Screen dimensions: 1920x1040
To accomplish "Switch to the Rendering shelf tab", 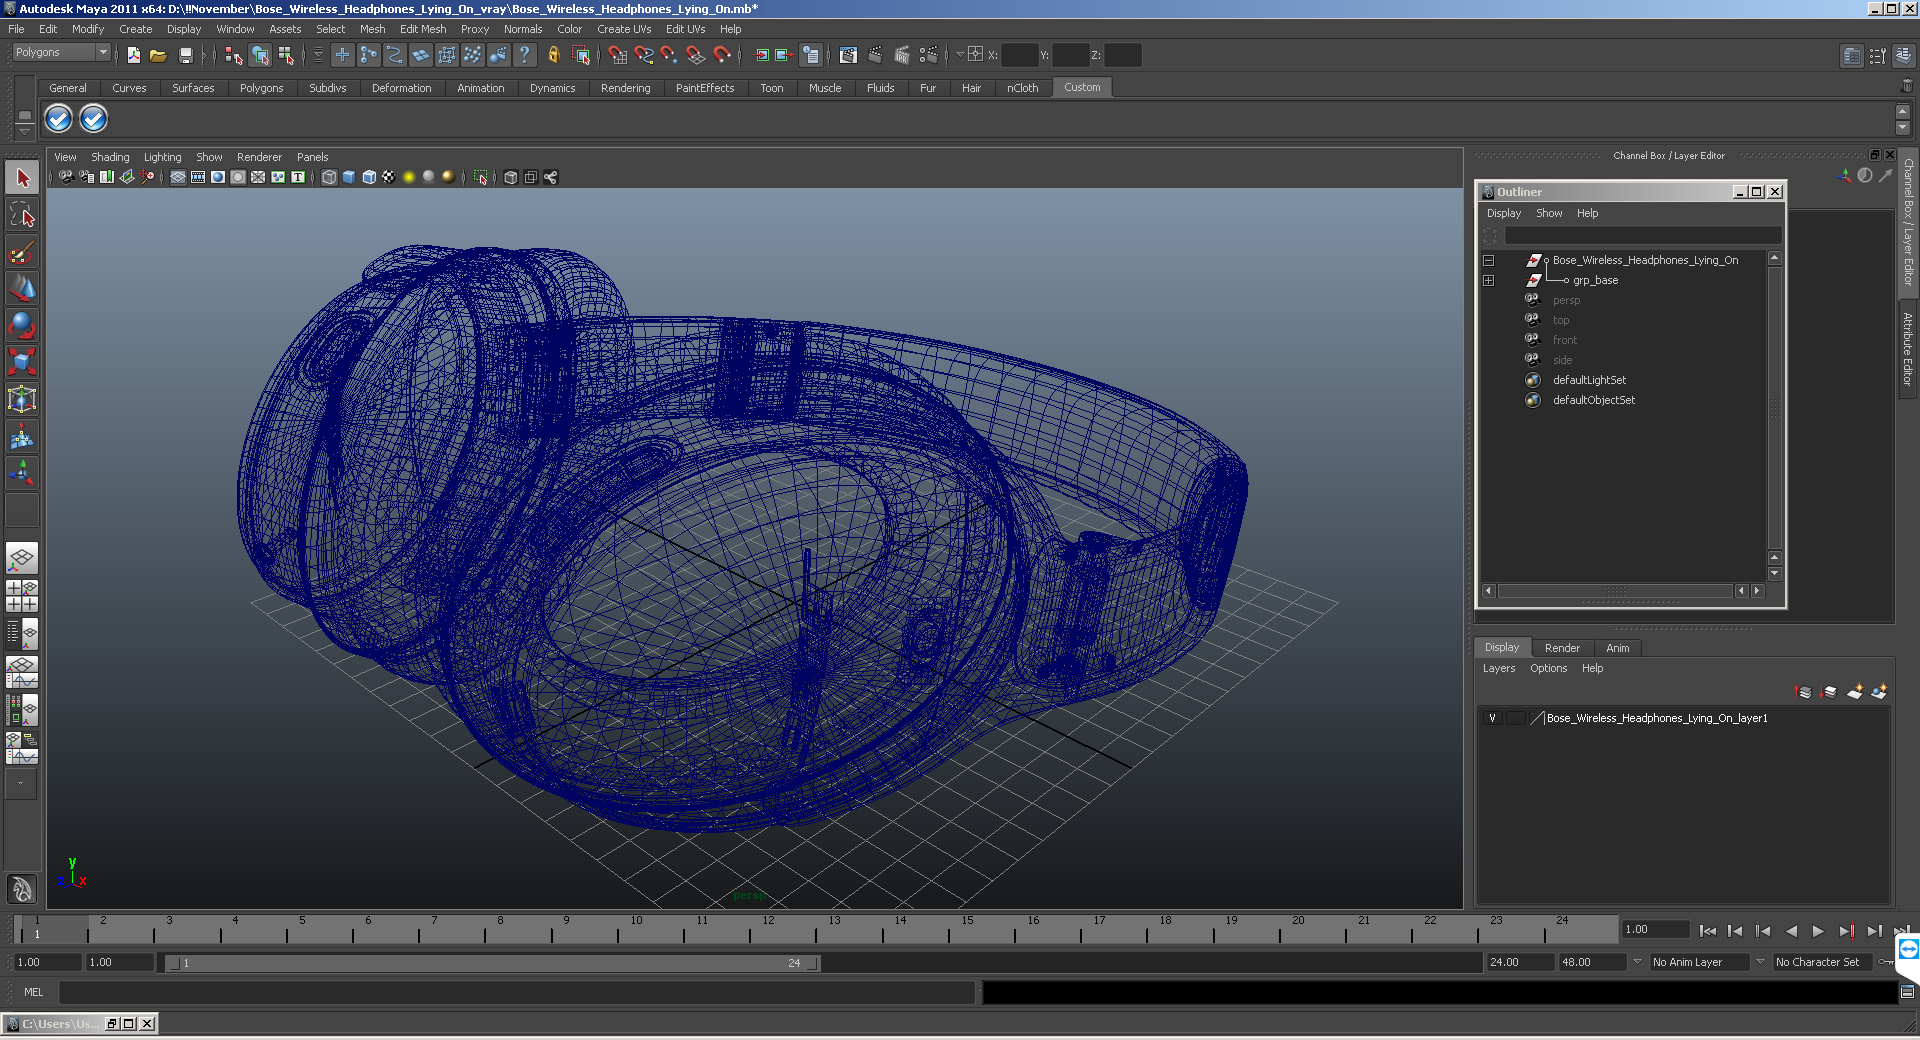I will point(625,88).
